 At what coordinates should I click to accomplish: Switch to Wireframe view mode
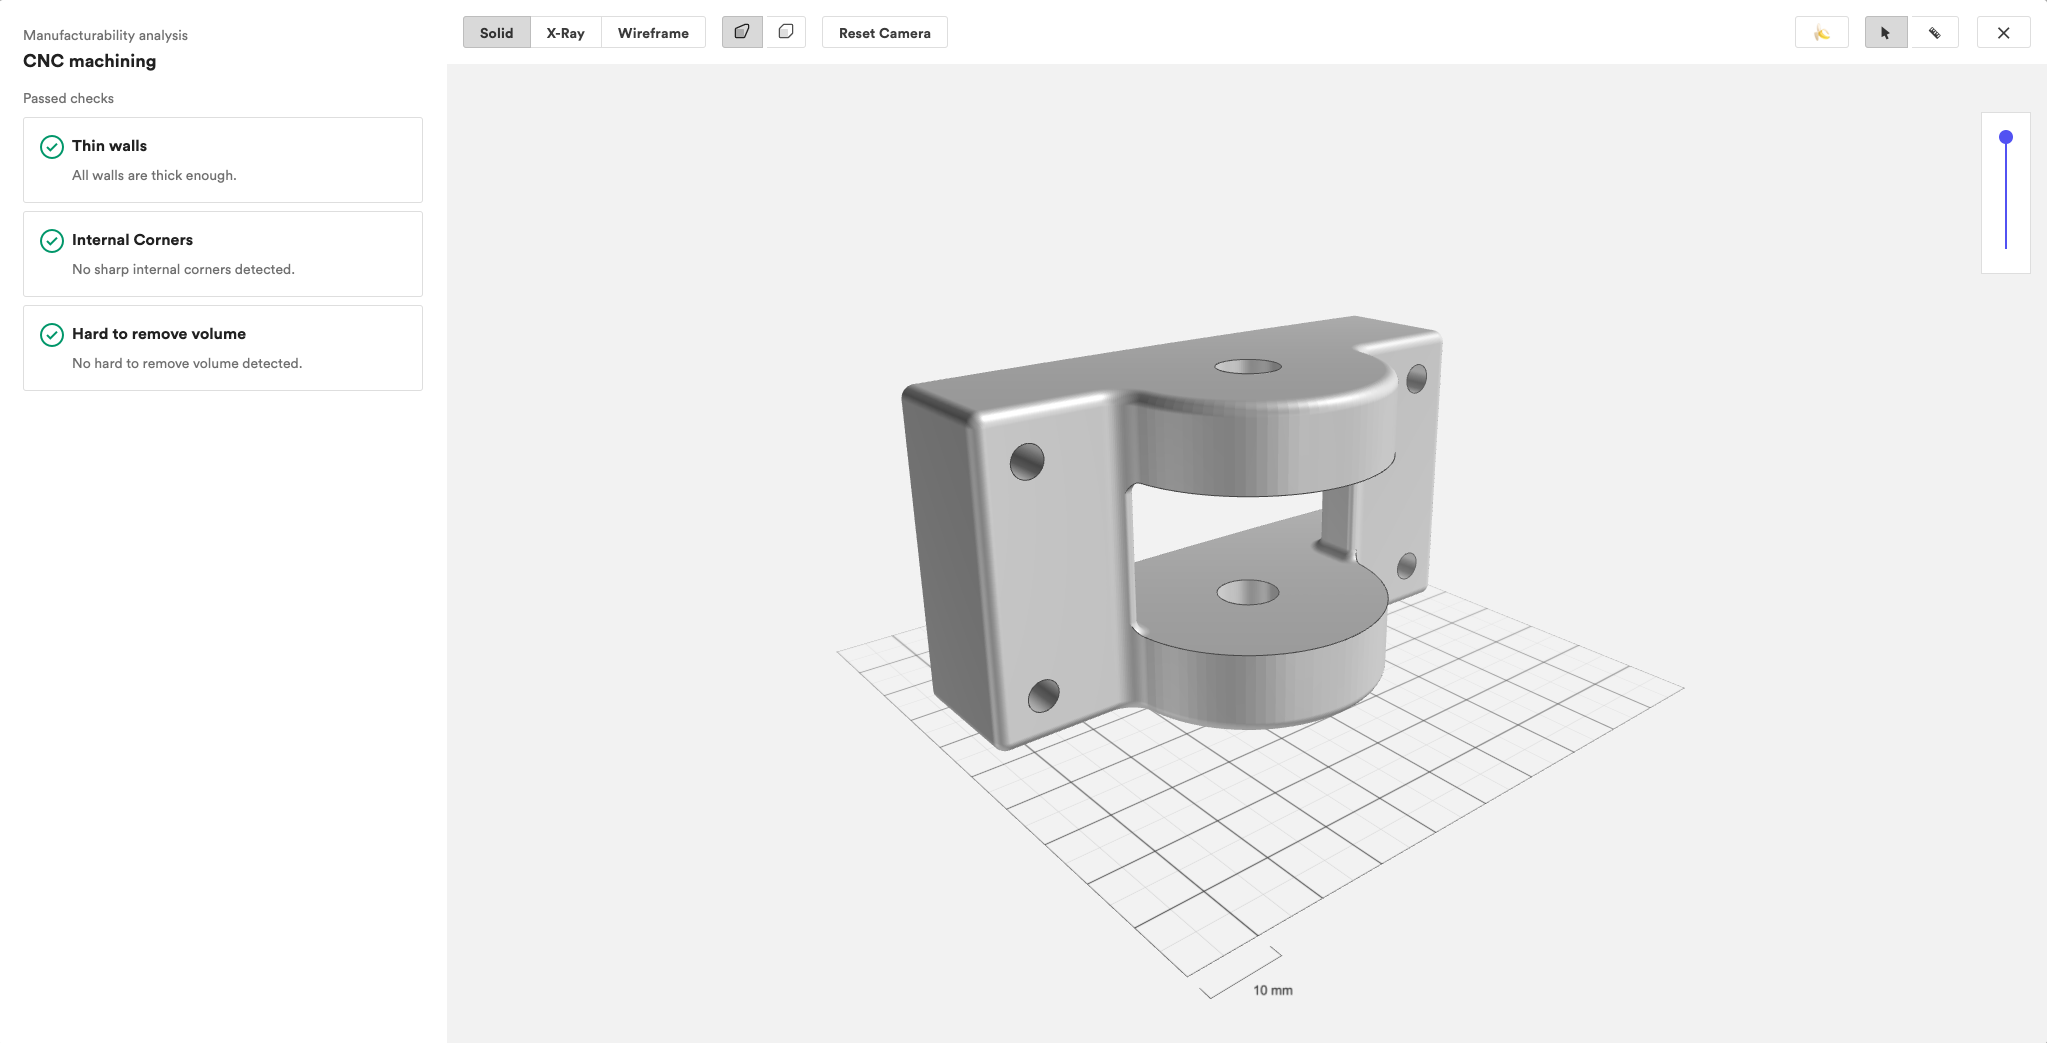[653, 33]
